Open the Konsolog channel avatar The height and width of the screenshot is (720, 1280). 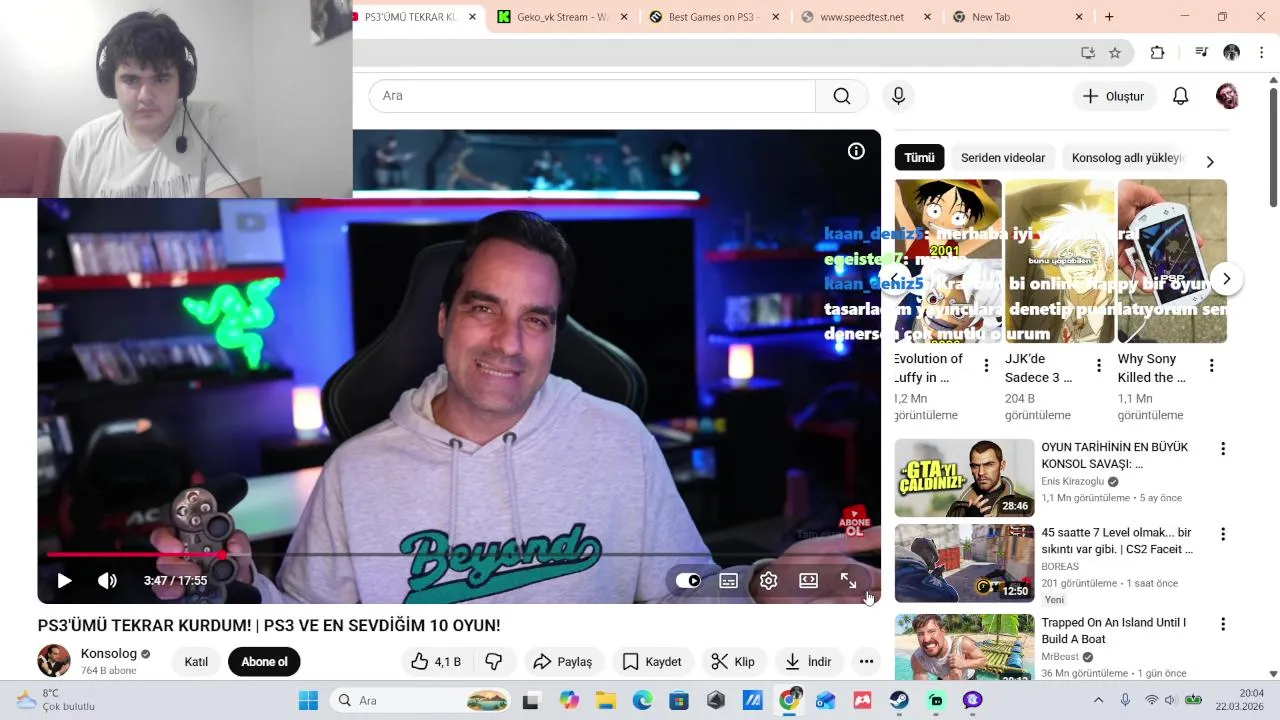pyautogui.click(x=54, y=661)
